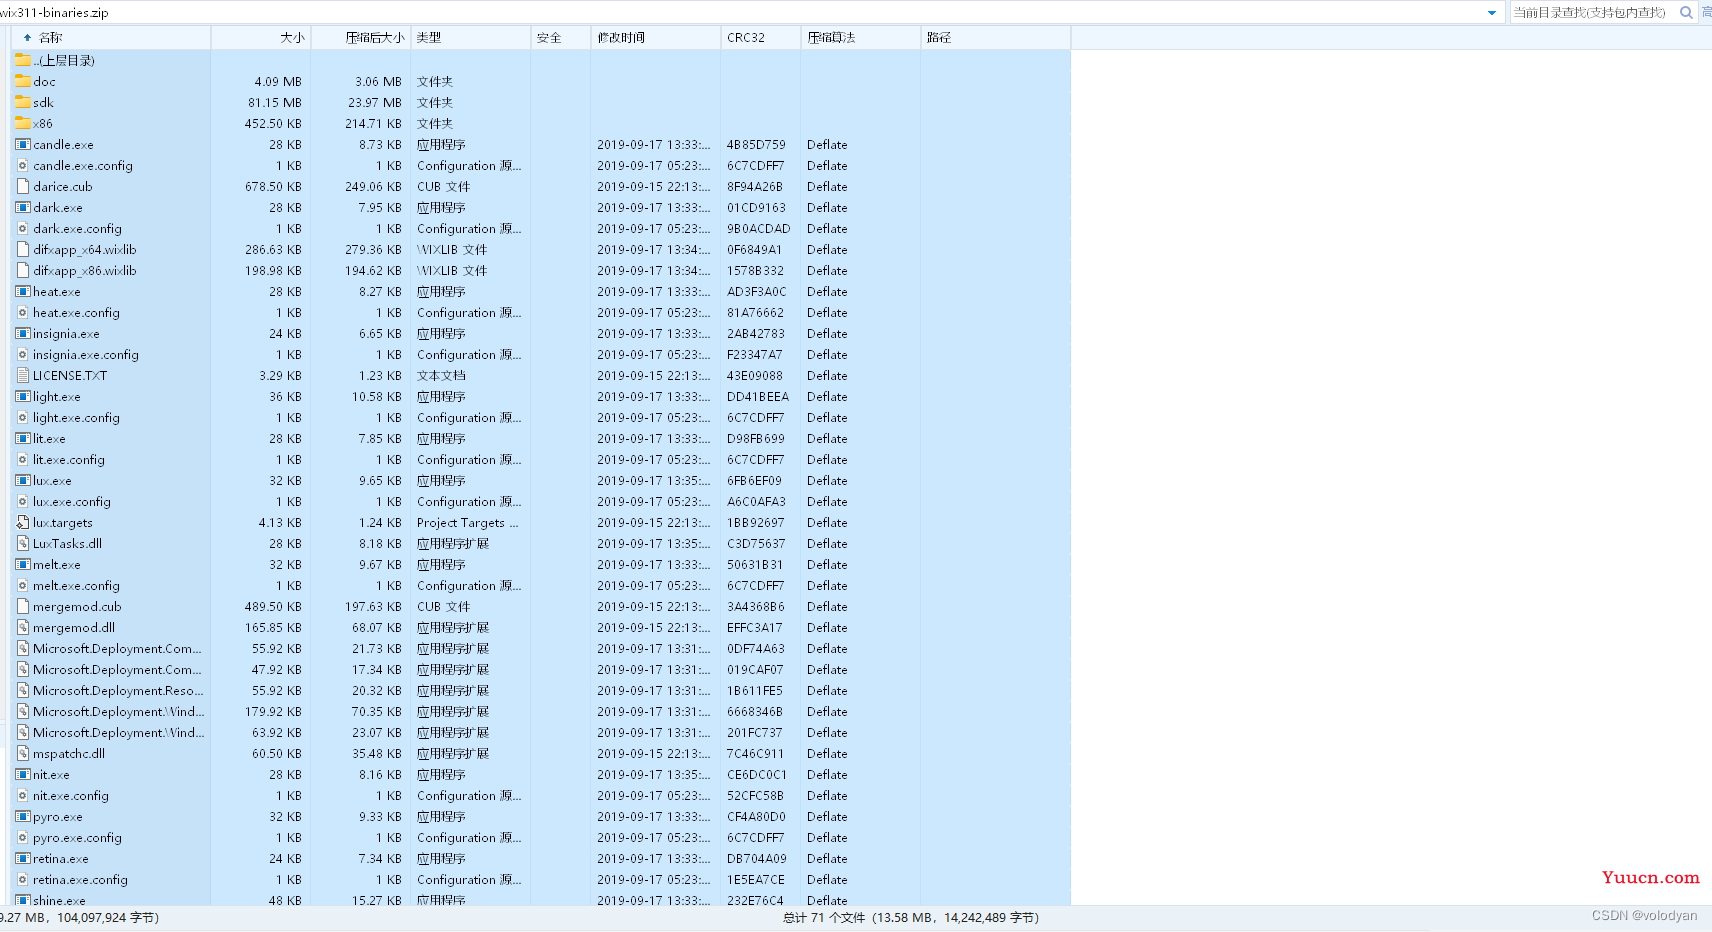Sort by the 安全 column header
Image resolution: width=1712 pixels, height=932 pixels.
[561, 37]
